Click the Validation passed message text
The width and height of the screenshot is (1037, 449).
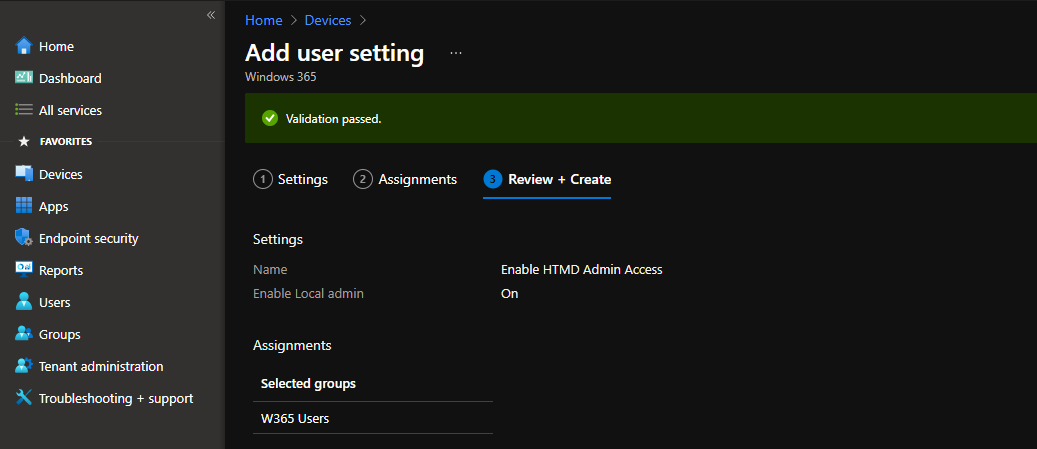pyautogui.click(x=333, y=119)
